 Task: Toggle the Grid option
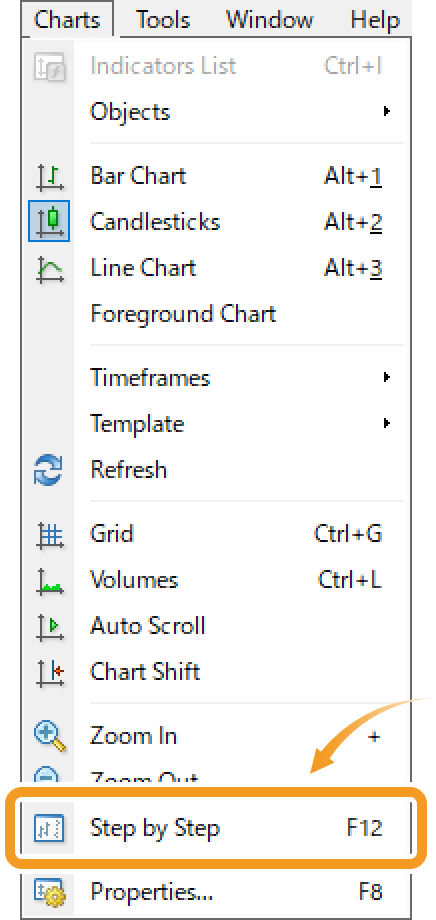tap(217, 535)
